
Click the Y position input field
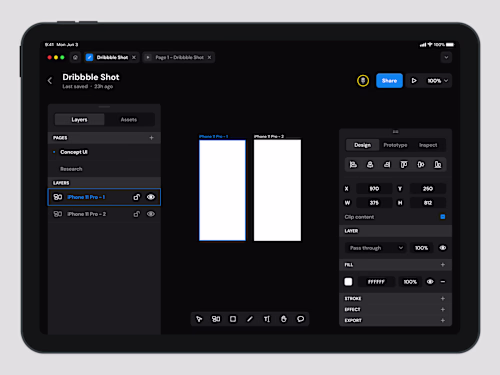[x=428, y=189]
